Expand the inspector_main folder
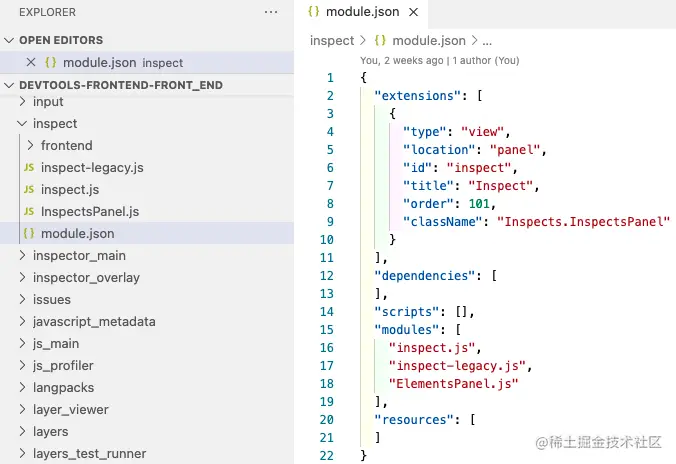The height and width of the screenshot is (464, 676). (22, 255)
